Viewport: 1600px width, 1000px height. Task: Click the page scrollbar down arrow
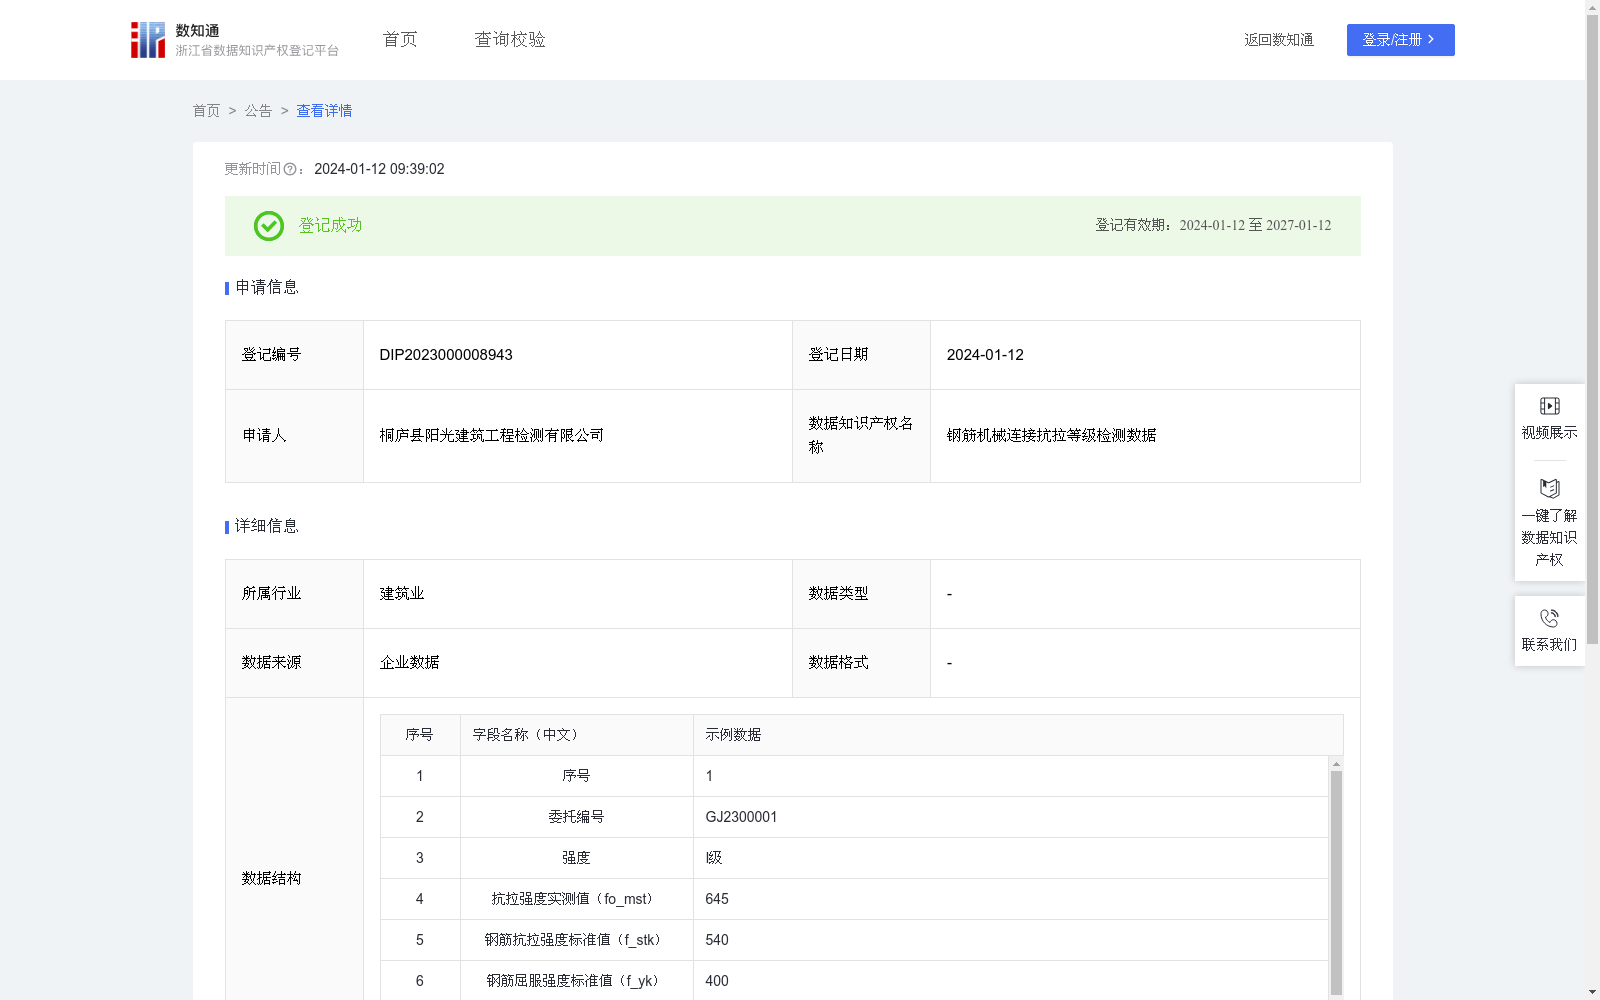point(1592,992)
